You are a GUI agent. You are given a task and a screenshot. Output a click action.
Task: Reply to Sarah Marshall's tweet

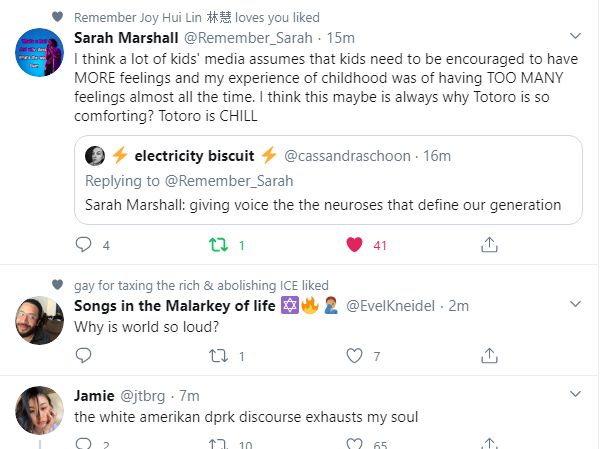click(84, 244)
